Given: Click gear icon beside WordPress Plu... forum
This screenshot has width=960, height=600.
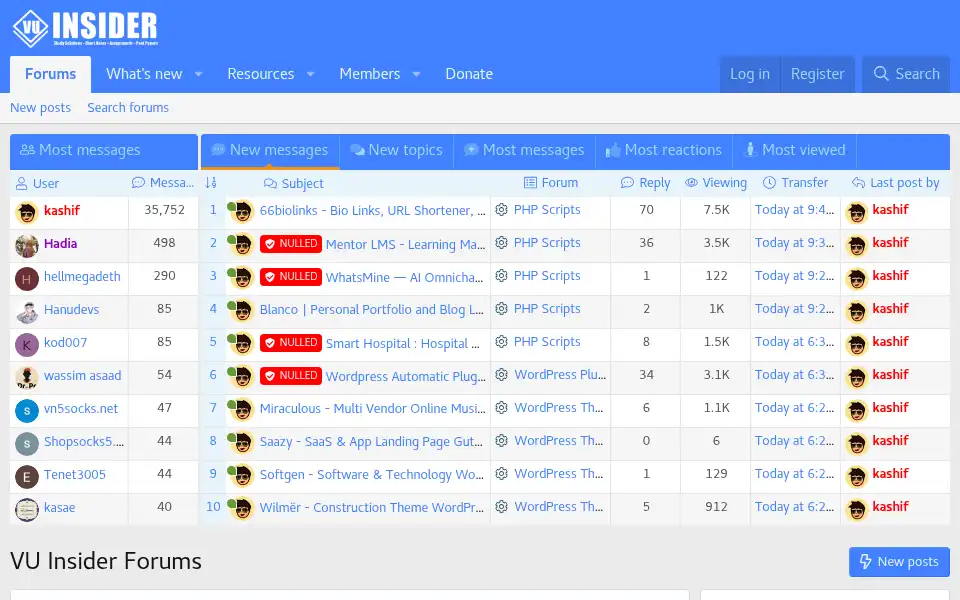Looking at the screenshot, I should click(501, 375).
